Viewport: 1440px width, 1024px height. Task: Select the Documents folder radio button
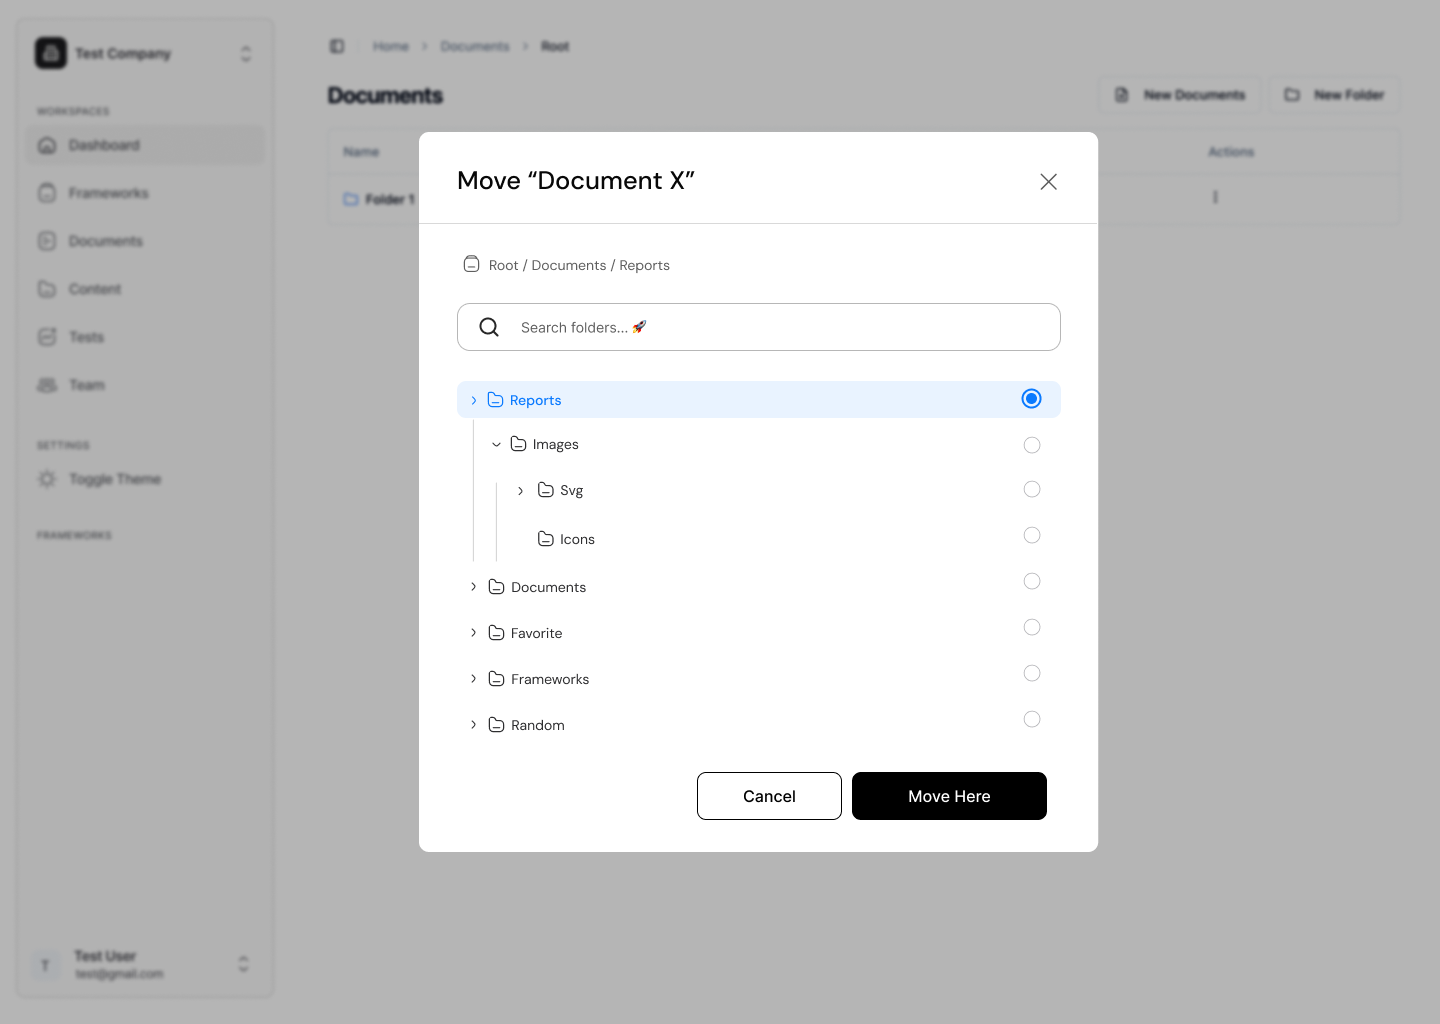1032,581
